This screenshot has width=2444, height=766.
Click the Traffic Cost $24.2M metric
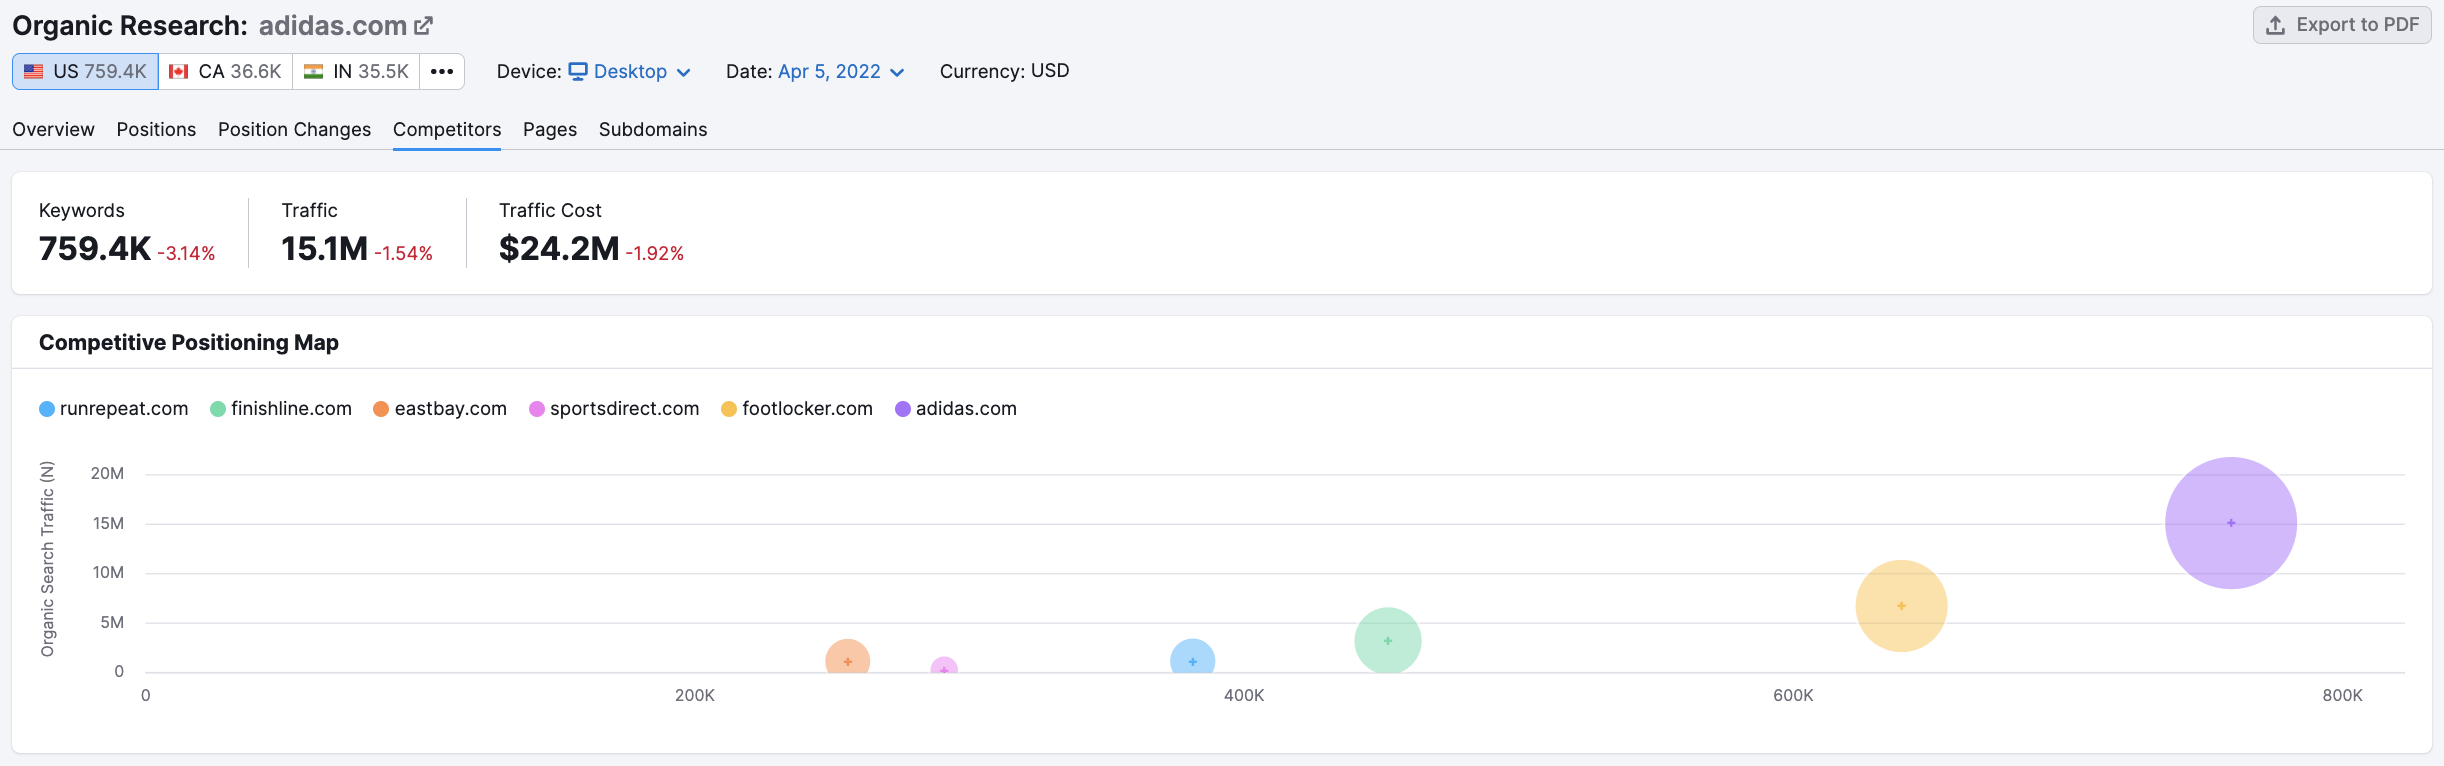coord(559,249)
